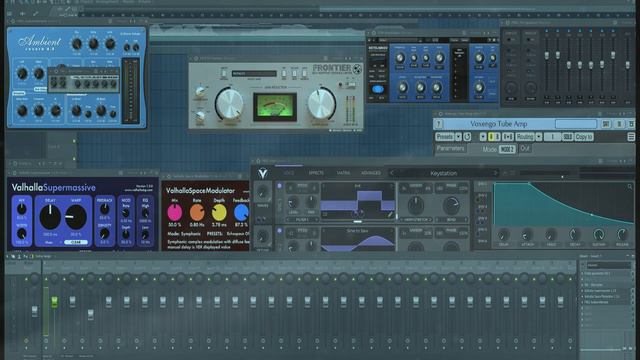Click Vital envelope RELEASE knob
The image size is (640, 360).
(x=622, y=235)
